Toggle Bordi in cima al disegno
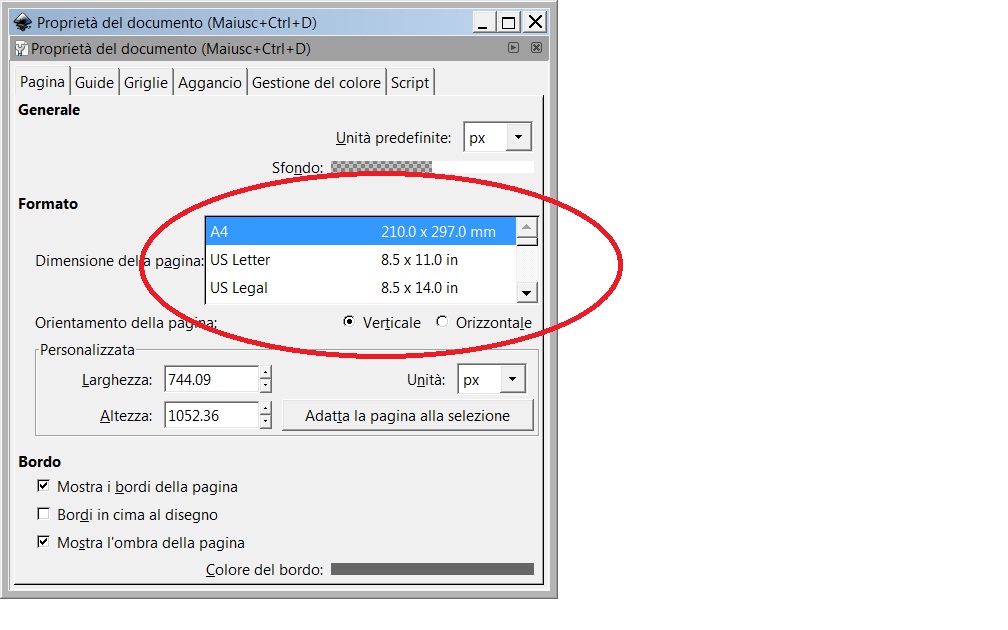Image resolution: width=1008 pixels, height=630 pixels. coord(43,515)
